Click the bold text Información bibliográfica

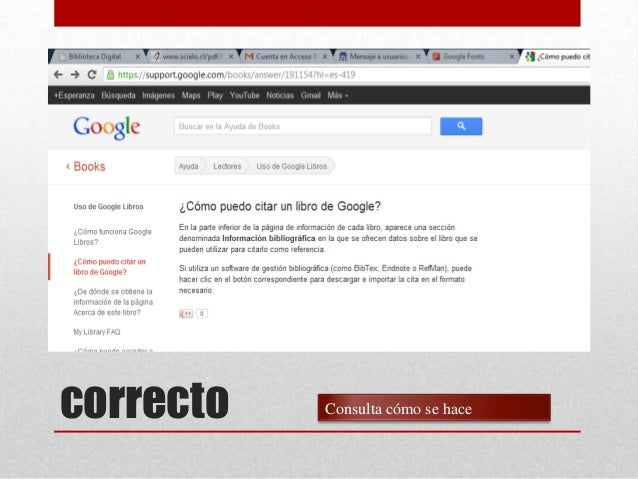click(x=269, y=238)
